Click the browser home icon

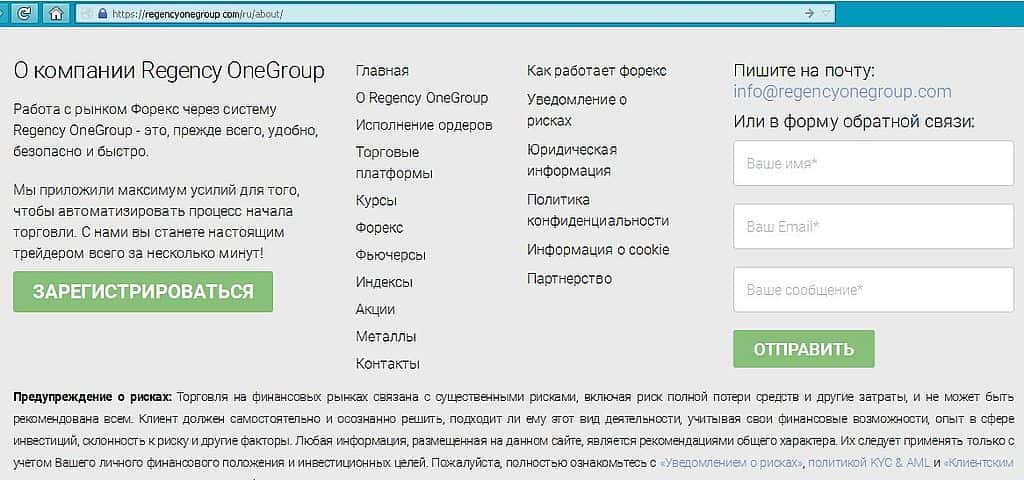(x=56, y=13)
